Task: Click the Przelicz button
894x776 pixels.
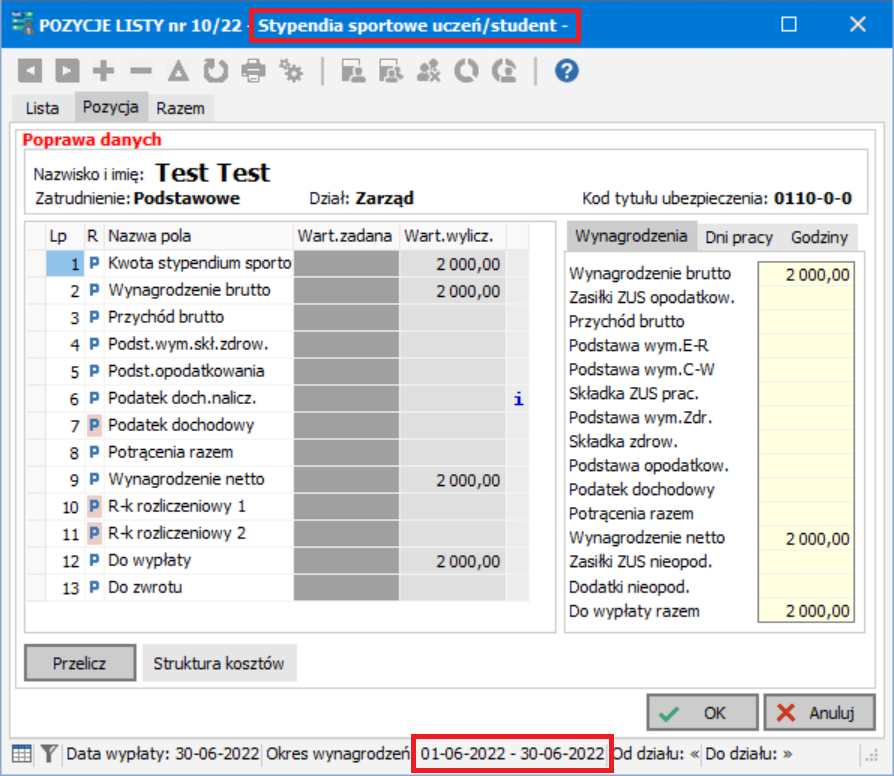Action: [x=80, y=663]
